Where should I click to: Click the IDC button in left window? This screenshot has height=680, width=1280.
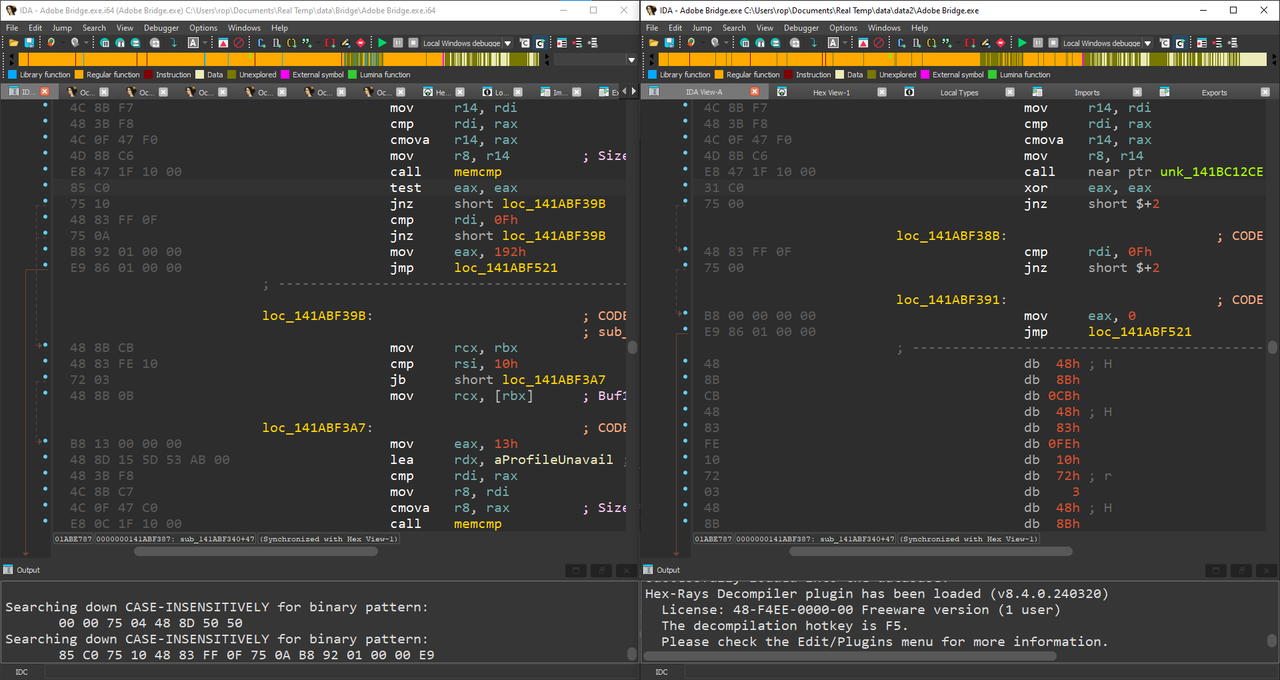[22, 672]
